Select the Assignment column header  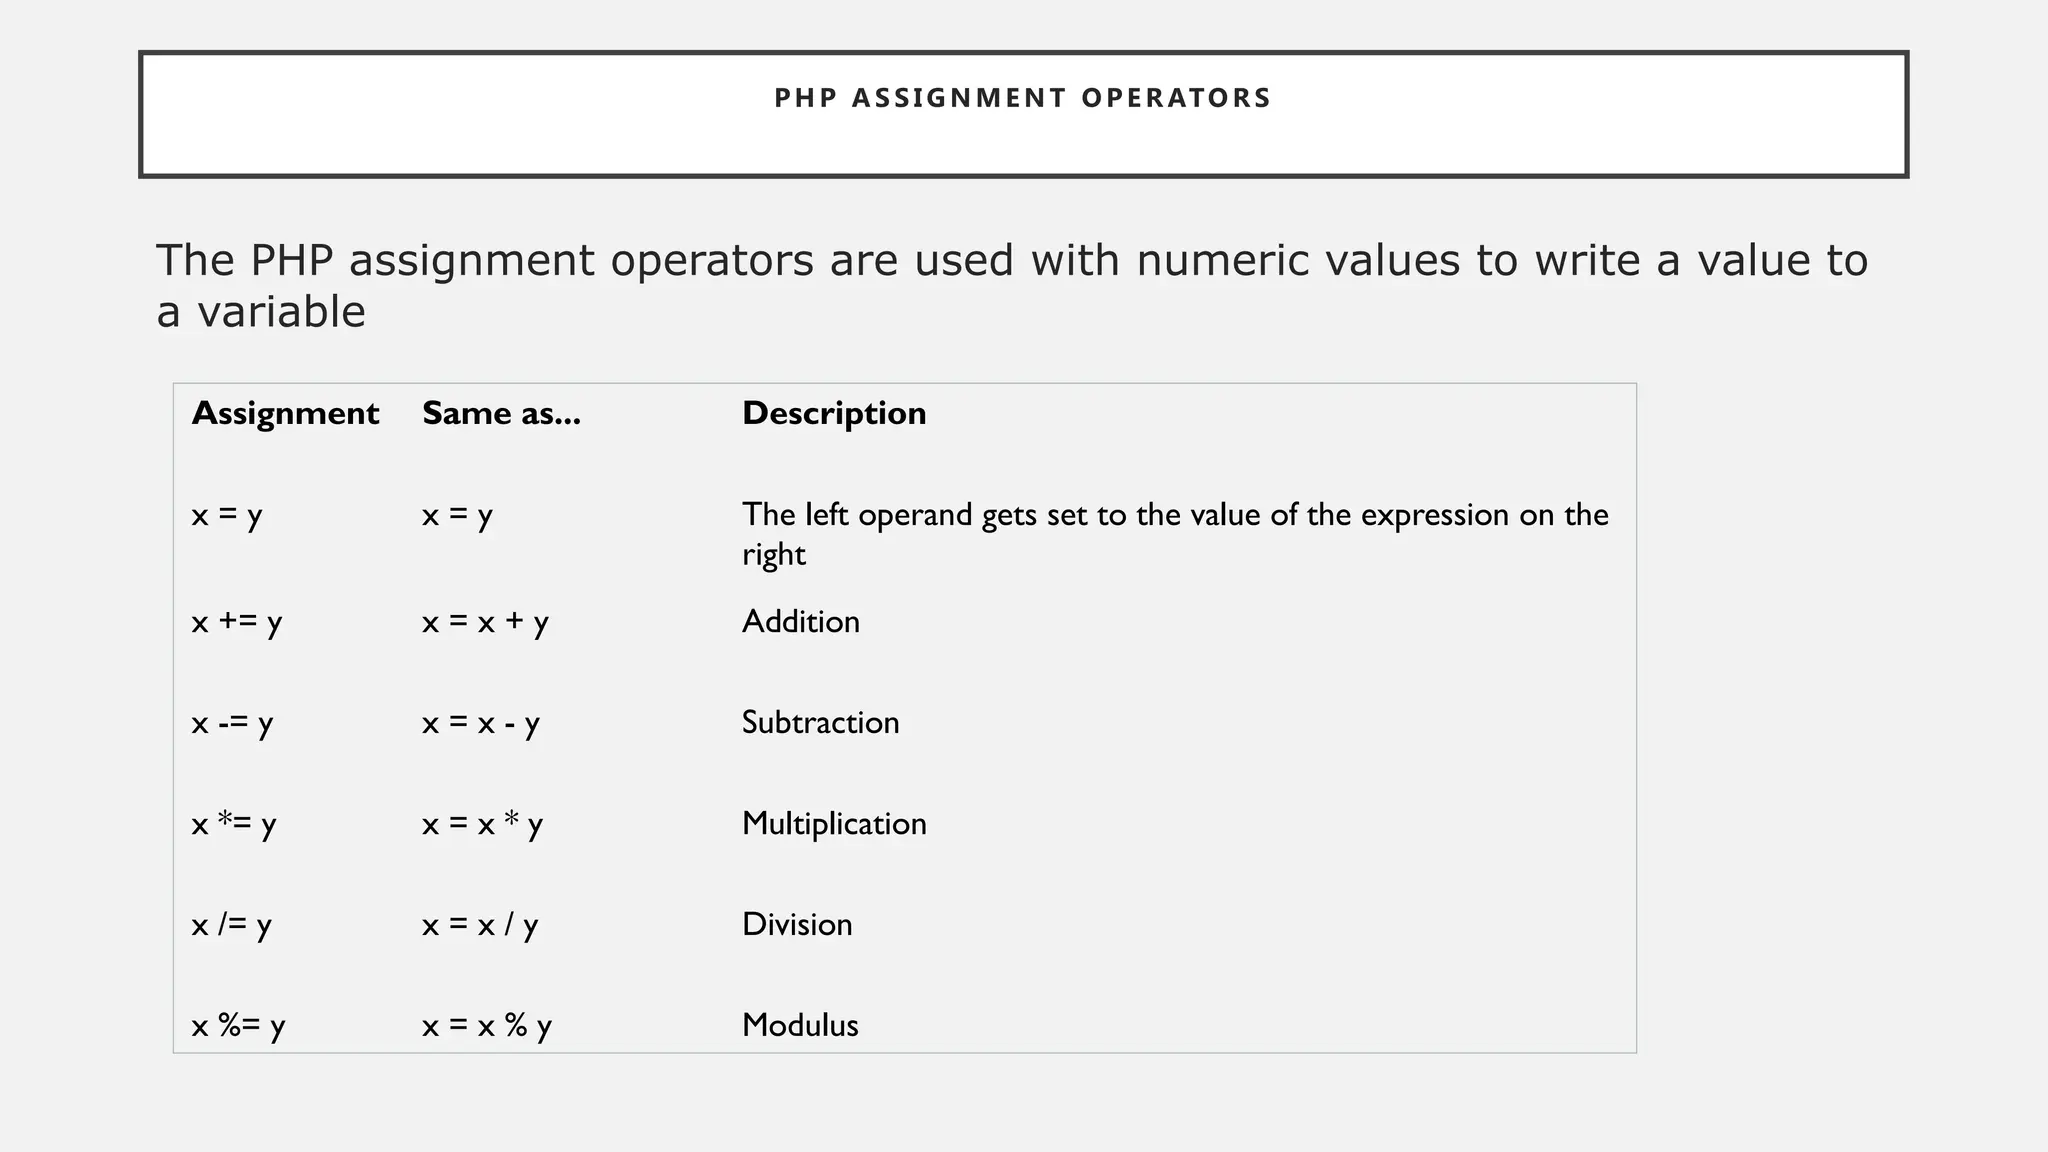285,413
